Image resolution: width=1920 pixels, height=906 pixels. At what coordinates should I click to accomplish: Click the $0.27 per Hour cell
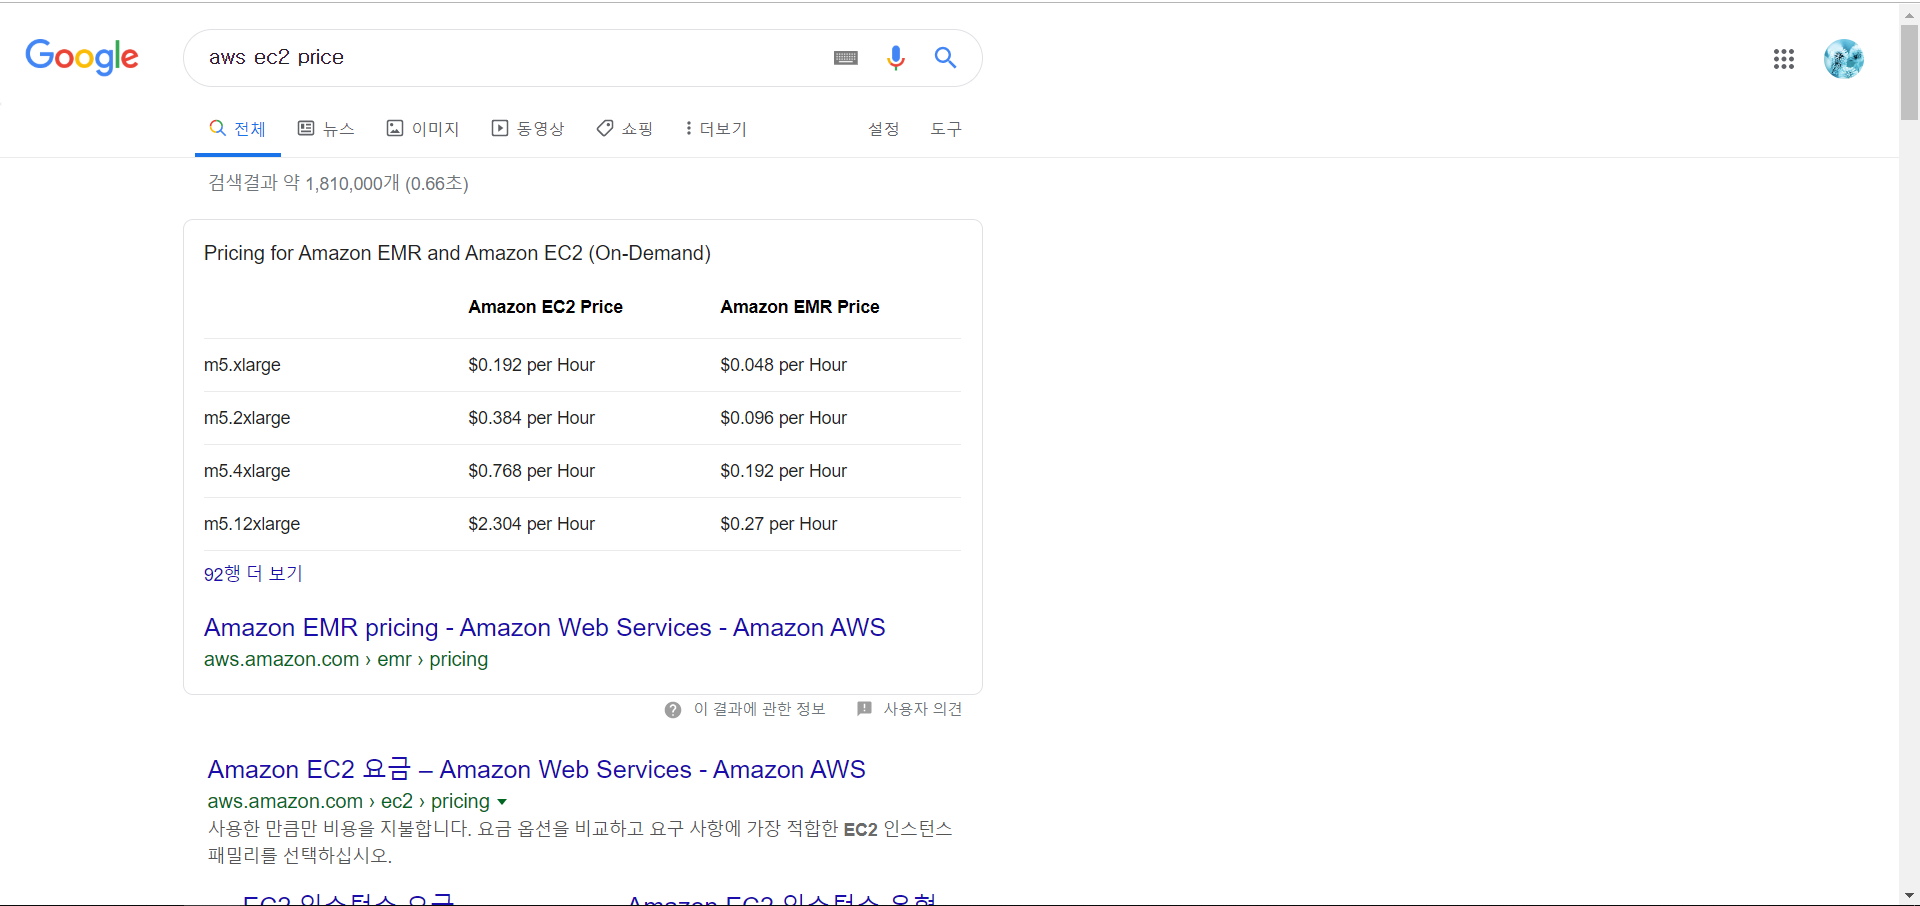point(779,524)
